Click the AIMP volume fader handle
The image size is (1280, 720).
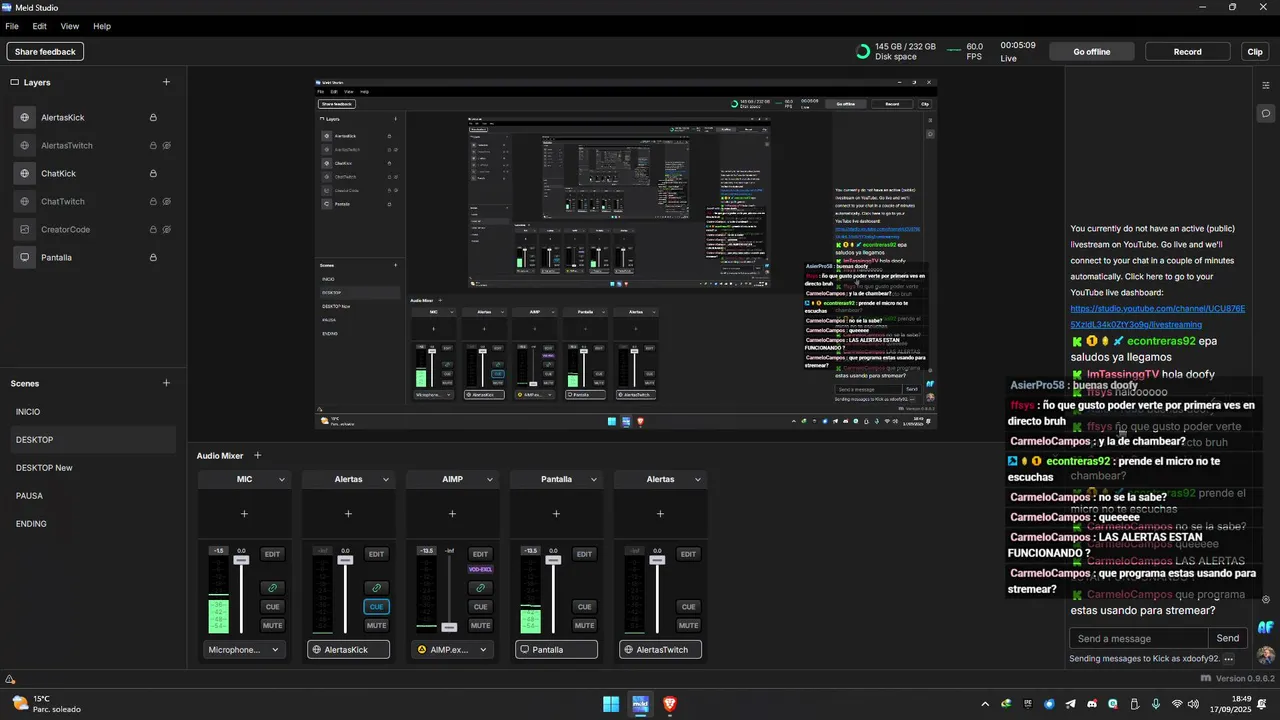click(449, 627)
